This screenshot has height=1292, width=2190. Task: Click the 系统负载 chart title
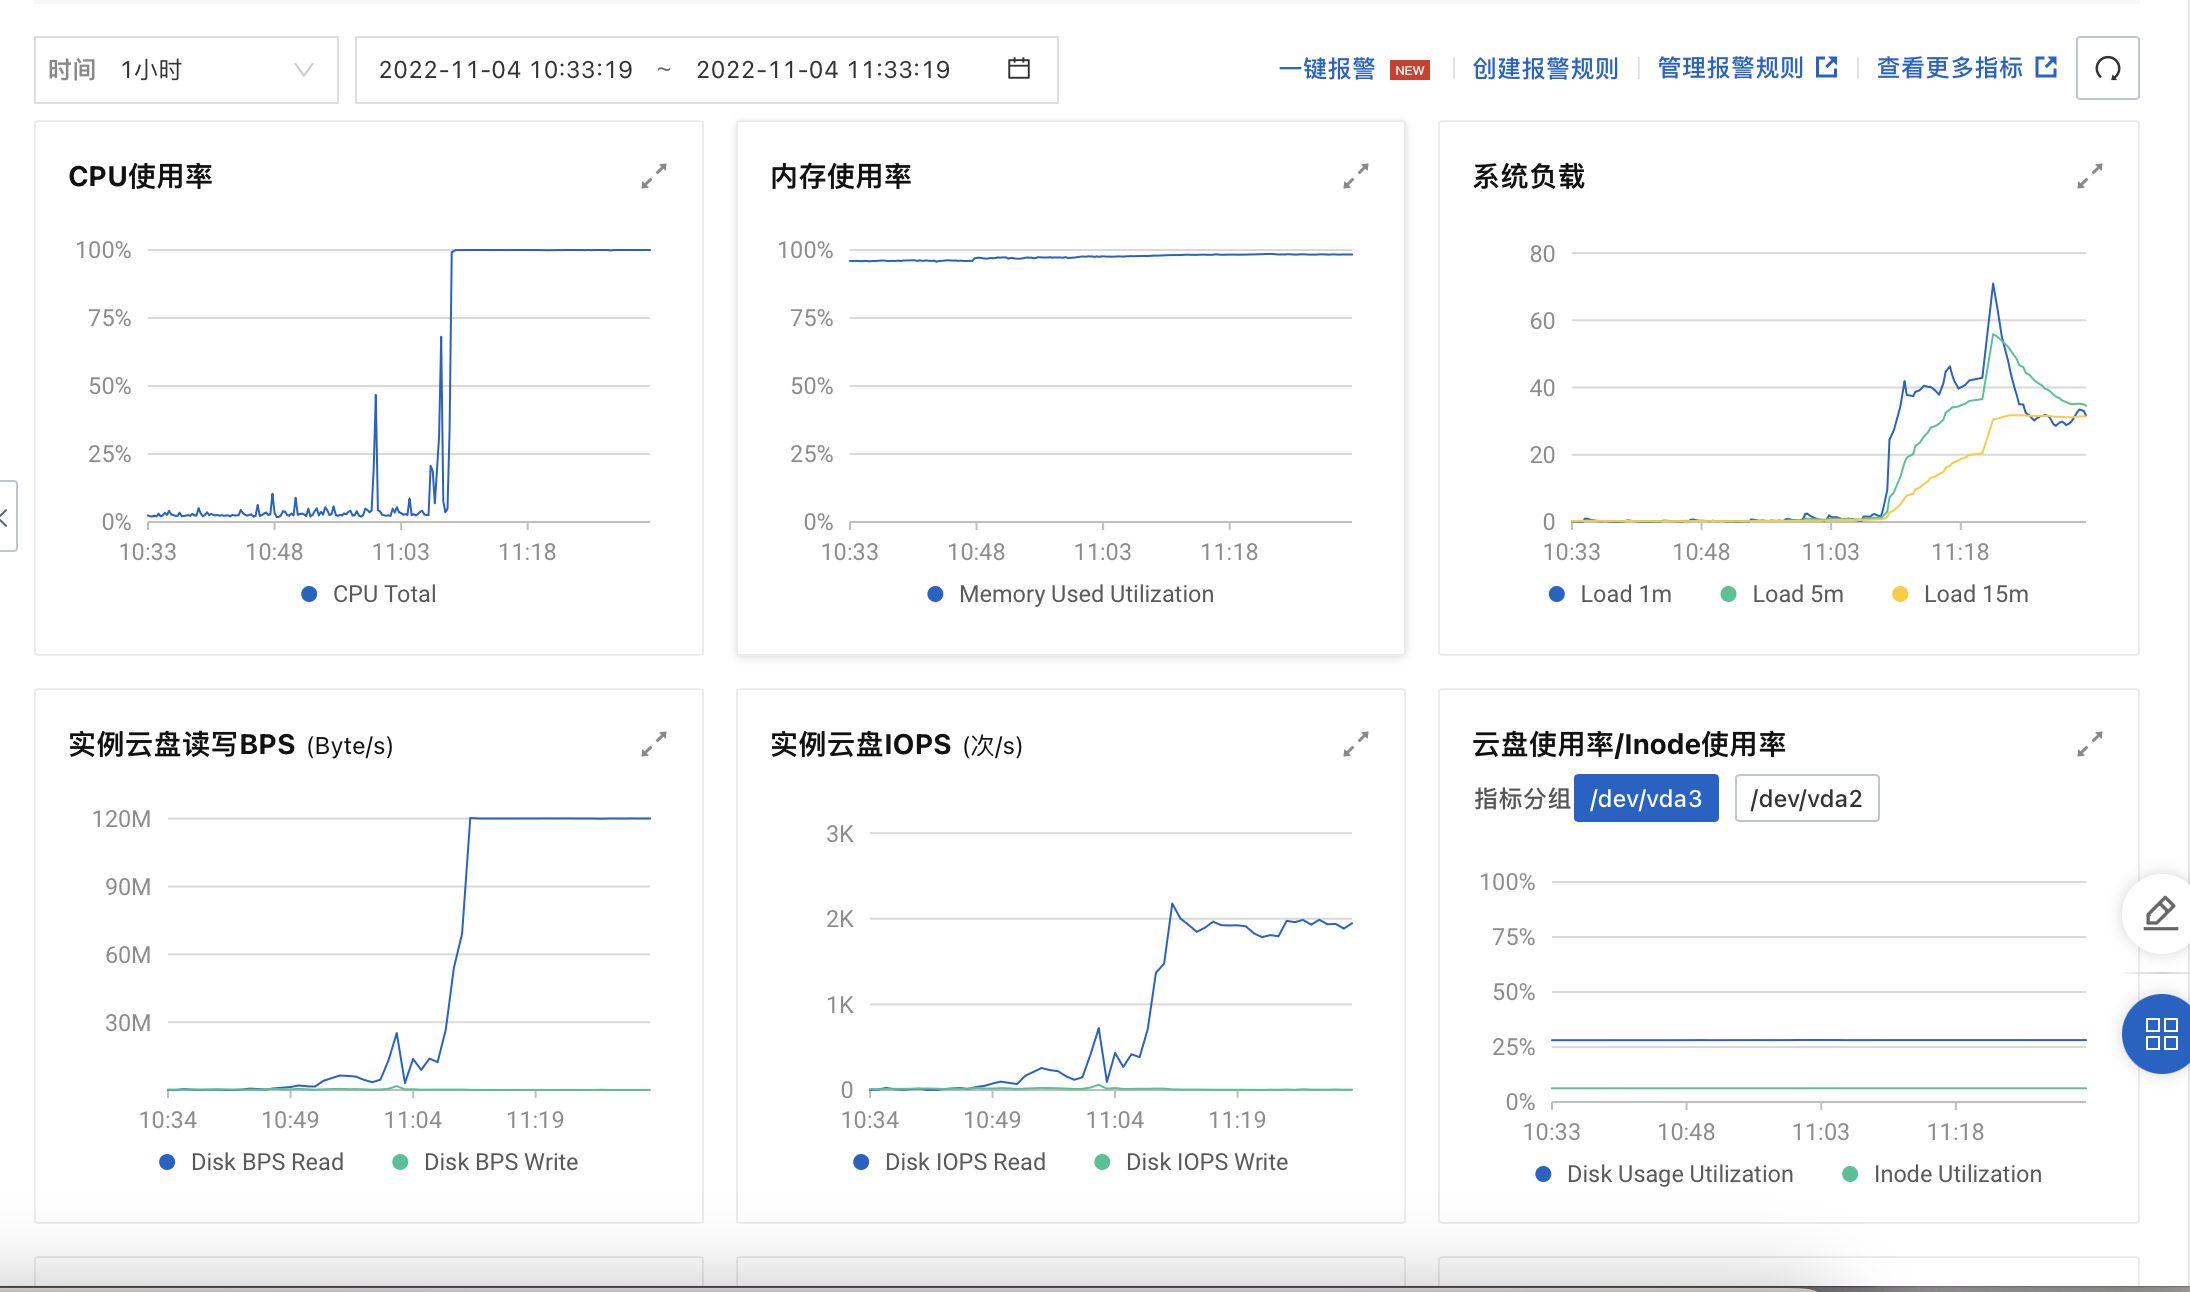[1528, 177]
